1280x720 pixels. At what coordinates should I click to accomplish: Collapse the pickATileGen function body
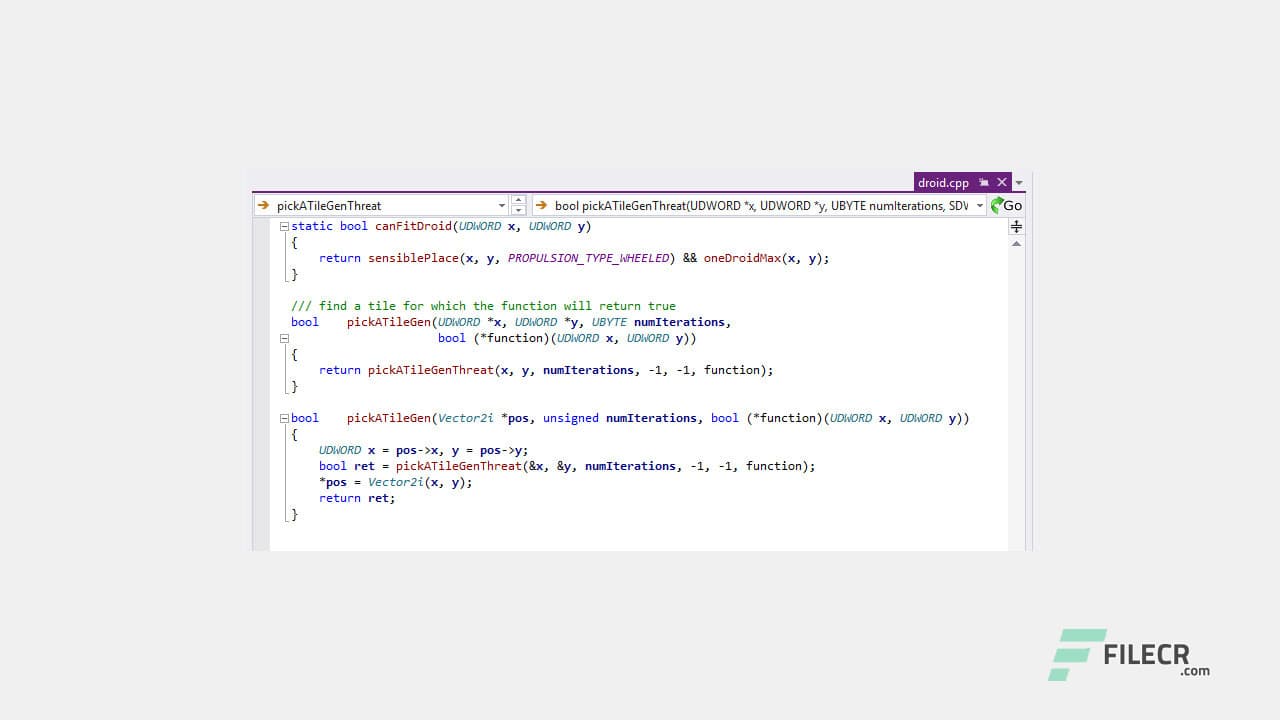click(284, 338)
